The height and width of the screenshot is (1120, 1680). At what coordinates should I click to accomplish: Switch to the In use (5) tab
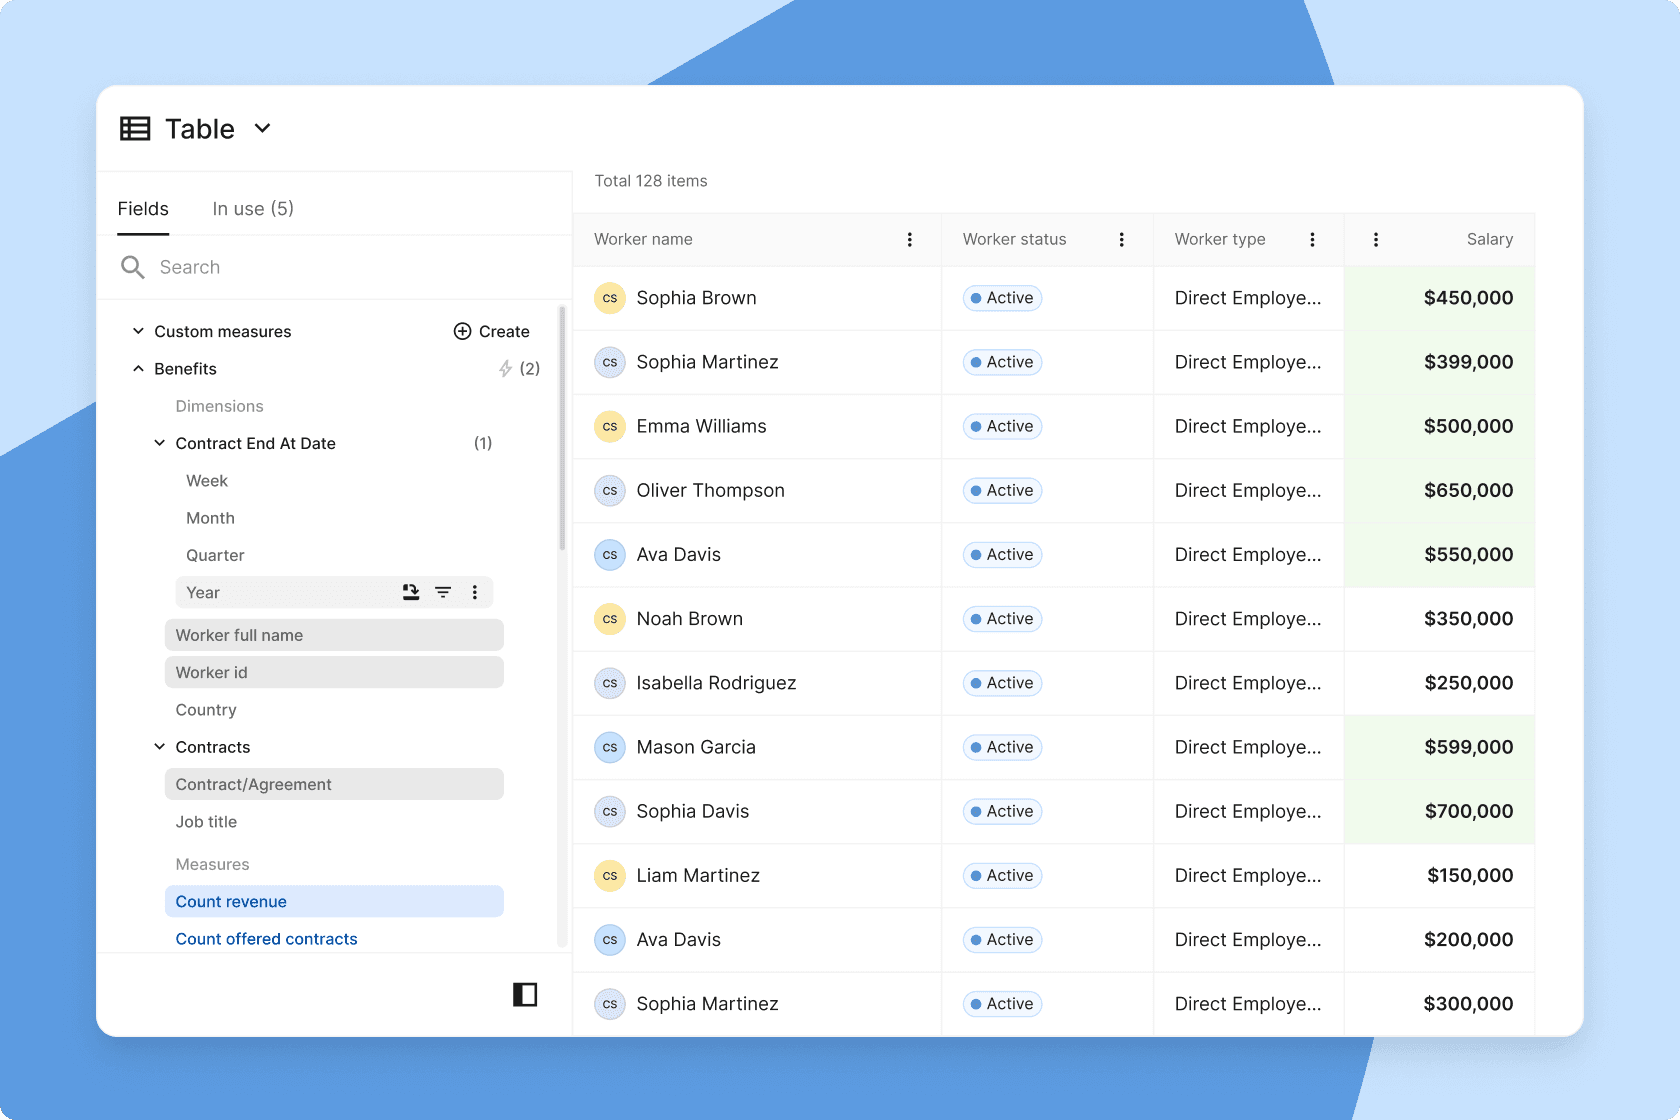(x=252, y=208)
